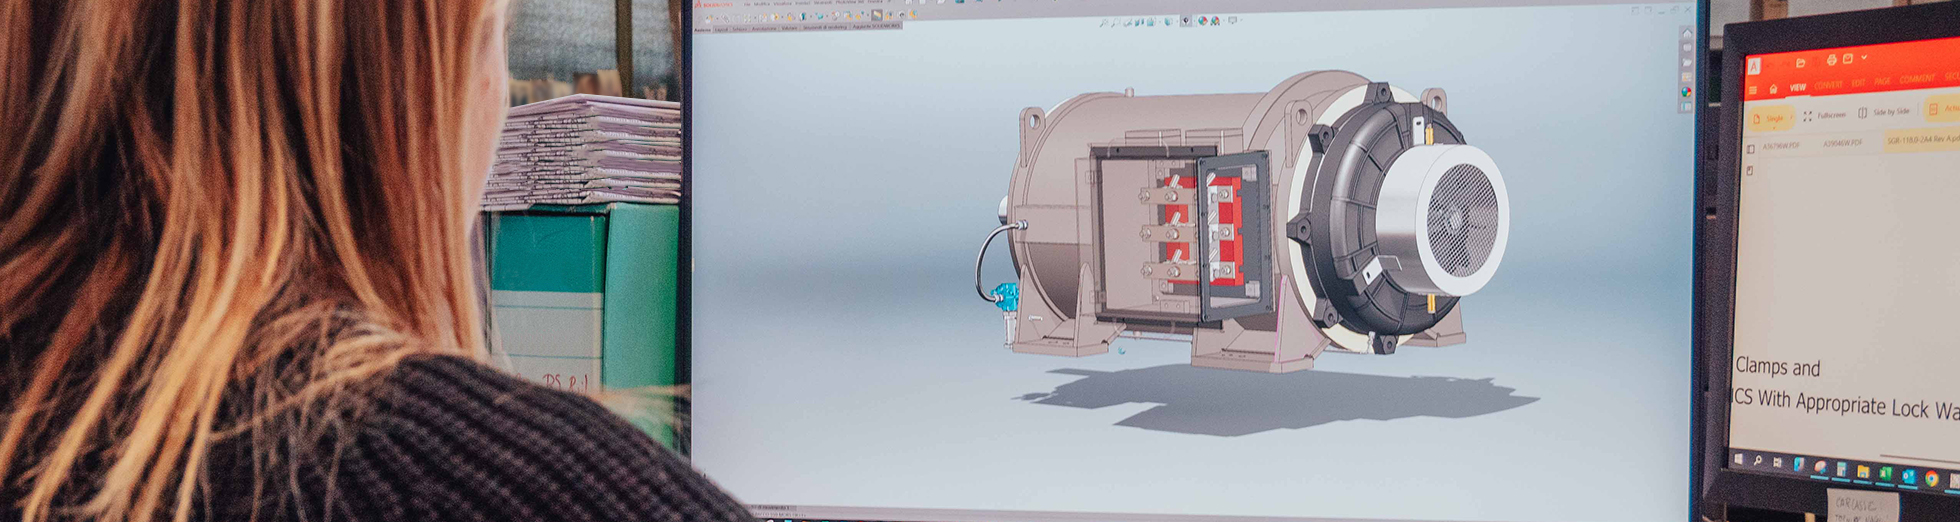Switch to the CONVERT ribbon tab
Image resolution: width=1960 pixels, height=522 pixels.
pyautogui.click(x=1828, y=85)
